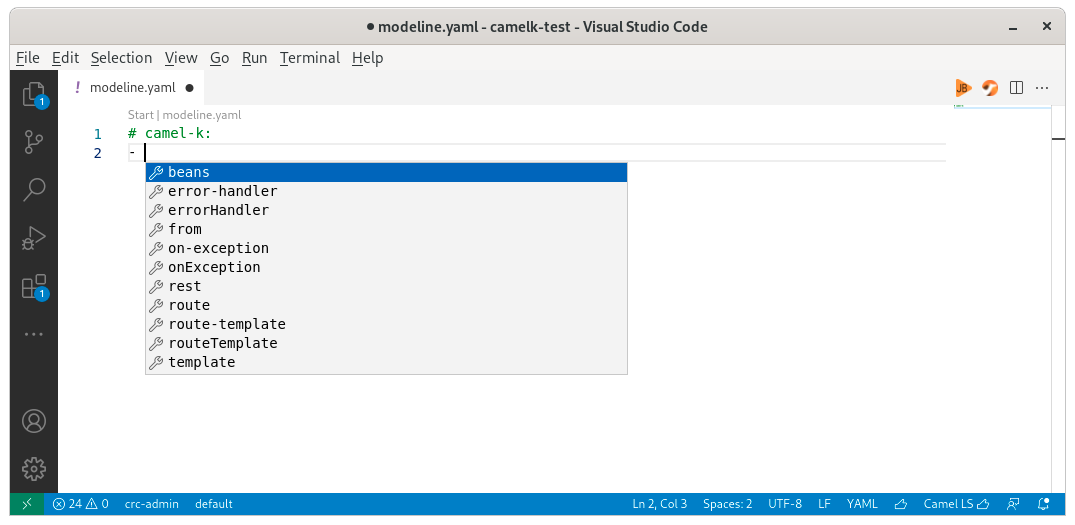Change language mode from YAML in status bar
The width and height of the screenshot is (1075, 525).
click(x=862, y=504)
